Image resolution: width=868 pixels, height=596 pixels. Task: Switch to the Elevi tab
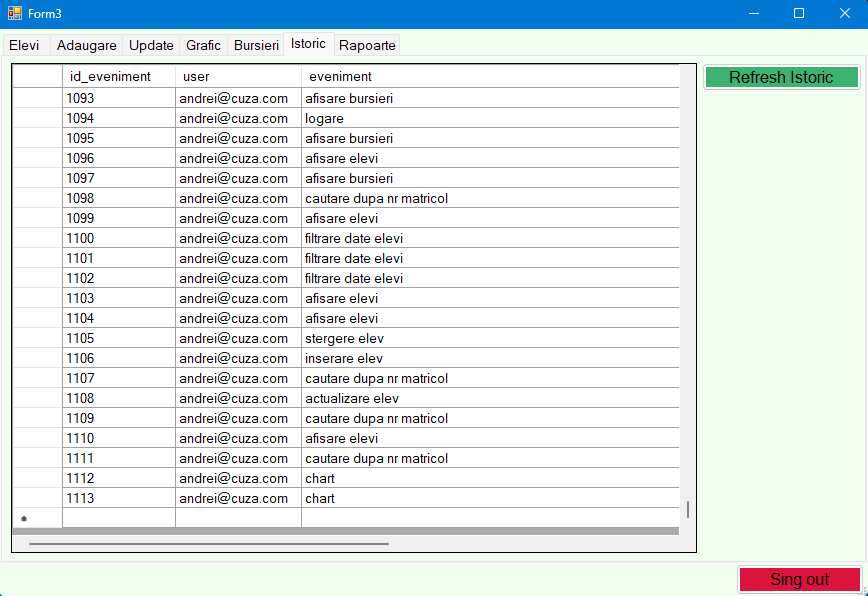pos(24,45)
